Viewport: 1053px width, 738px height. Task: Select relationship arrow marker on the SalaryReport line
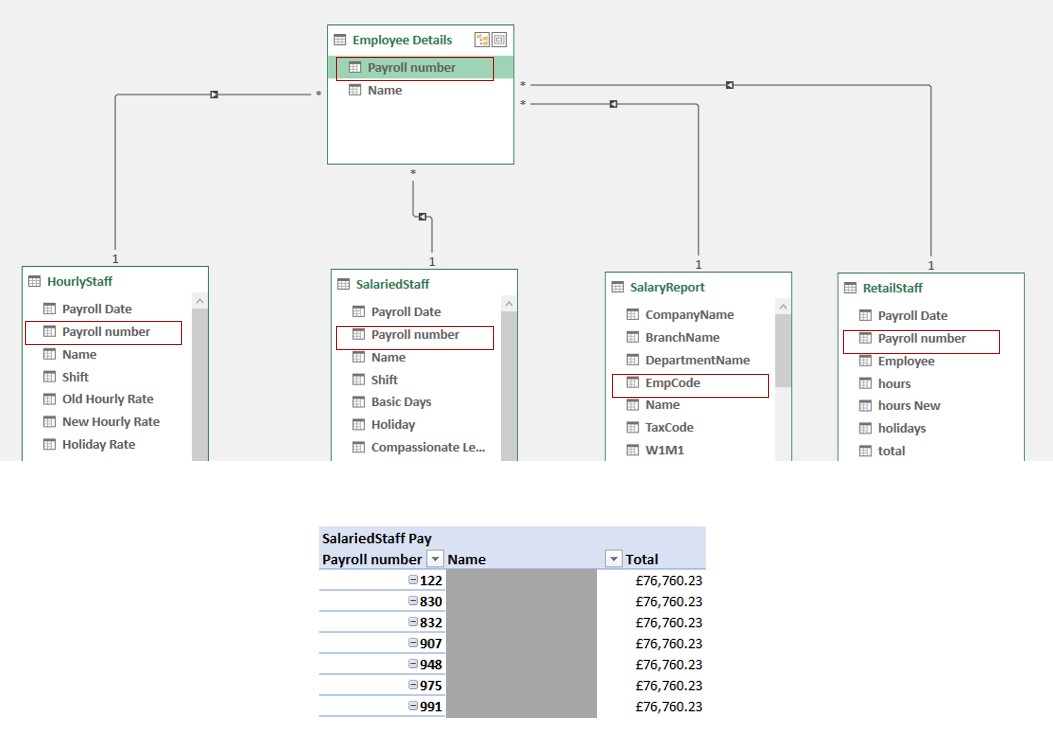tap(613, 104)
